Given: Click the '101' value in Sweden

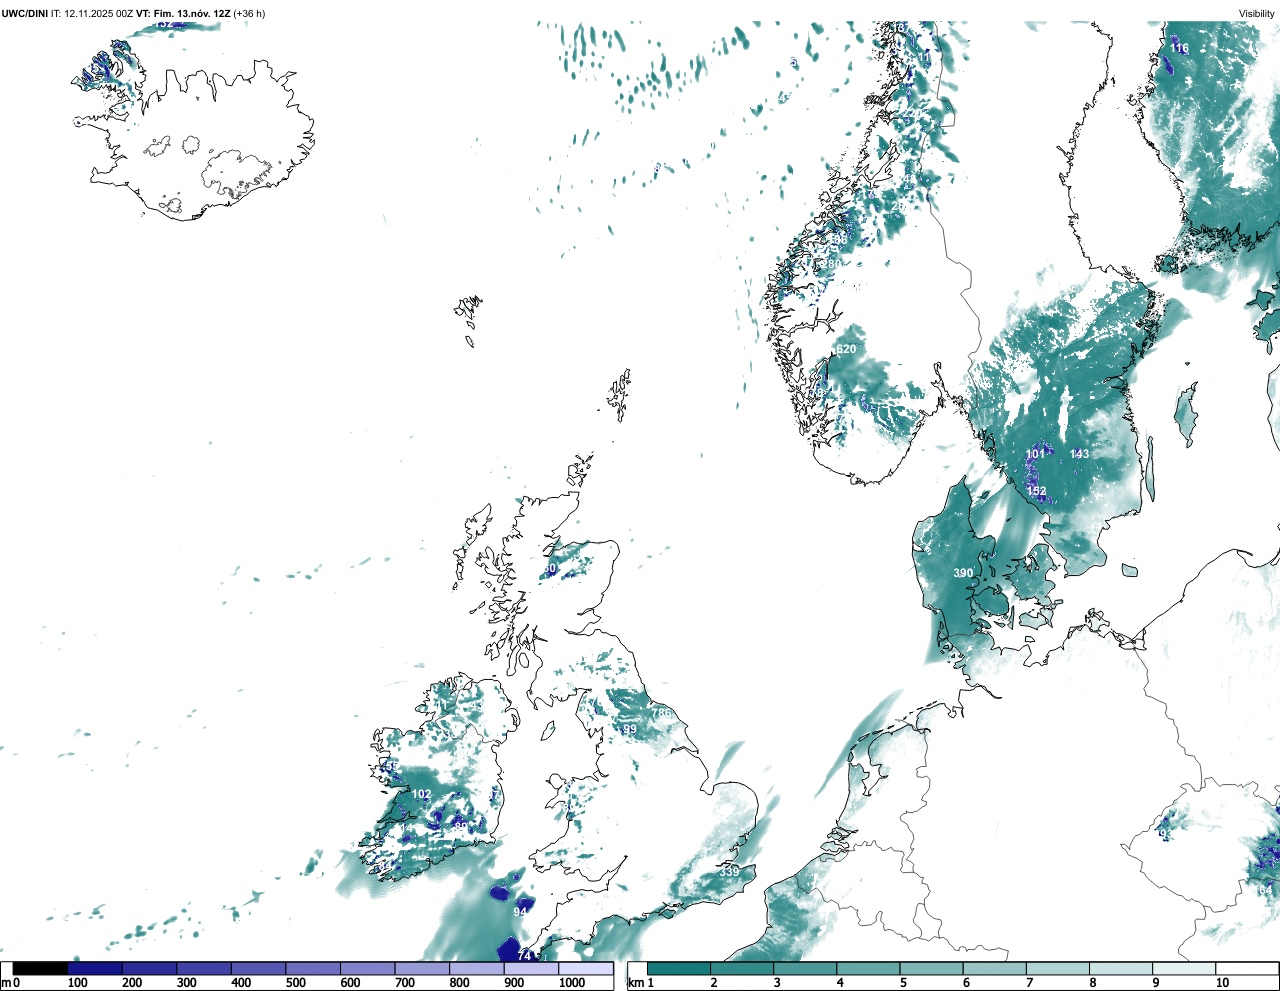Looking at the screenshot, I should tap(1035, 454).
